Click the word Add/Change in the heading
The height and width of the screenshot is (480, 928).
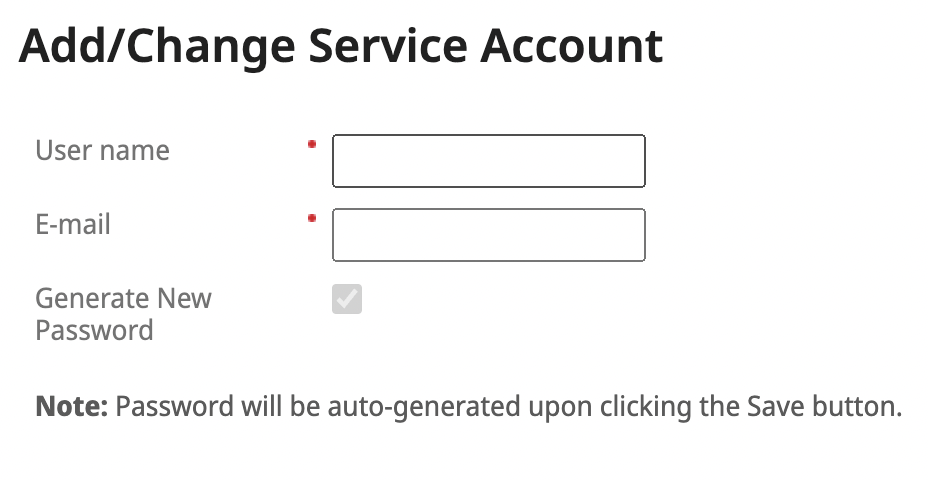tap(157, 47)
